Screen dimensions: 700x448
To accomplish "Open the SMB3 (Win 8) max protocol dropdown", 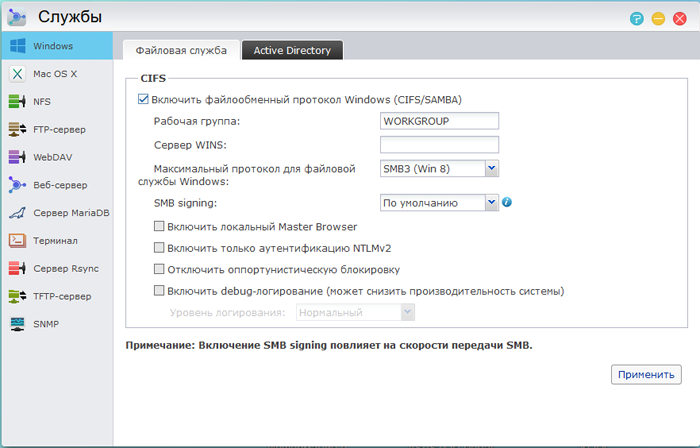I will coord(439,169).
